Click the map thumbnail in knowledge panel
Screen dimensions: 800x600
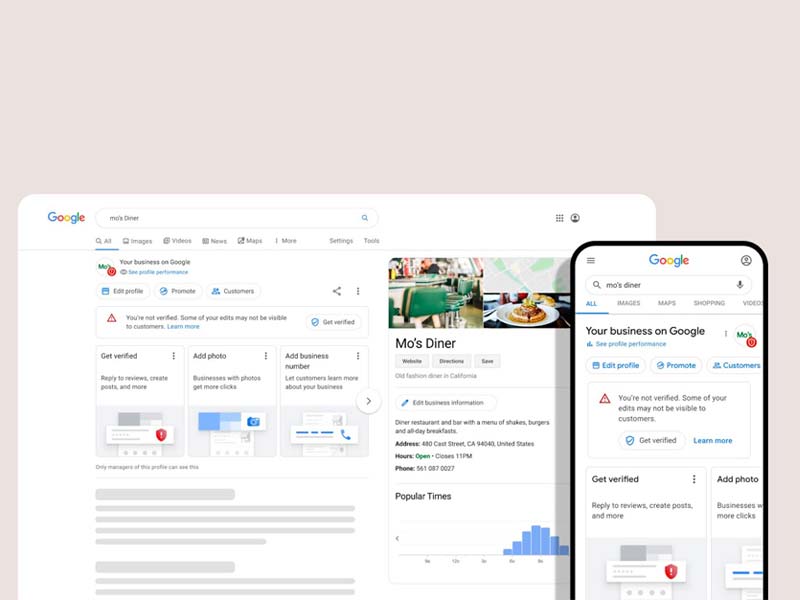tap(527, 275)
